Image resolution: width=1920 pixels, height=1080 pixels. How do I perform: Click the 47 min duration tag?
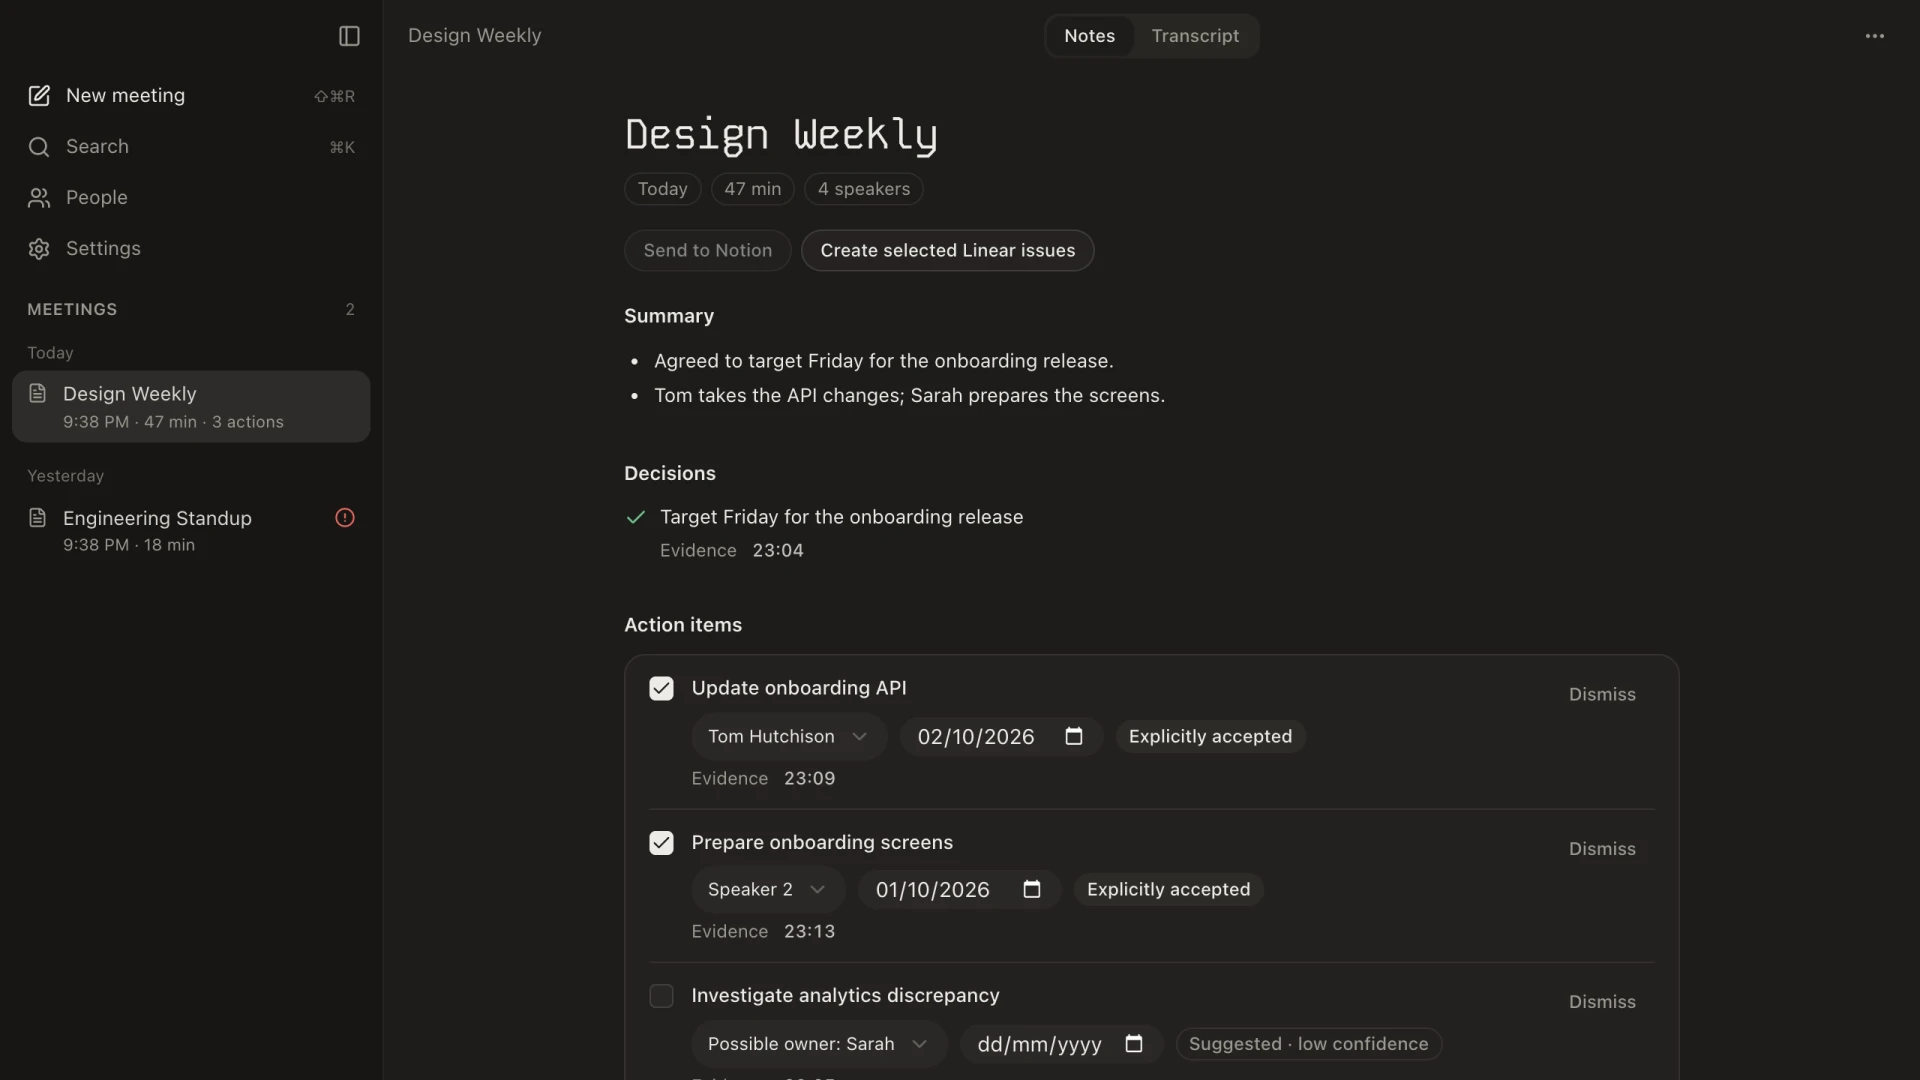[753, 189]
